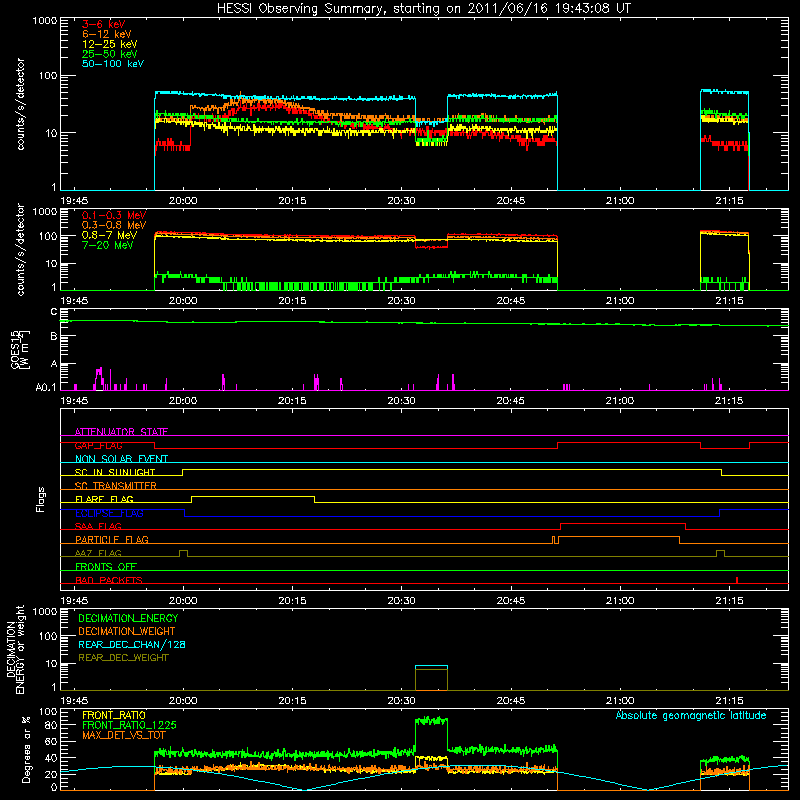Click the DECIMATION ENERGY or weight axis title
Viewport: 800px width, 800px height.
coord(15,649)
